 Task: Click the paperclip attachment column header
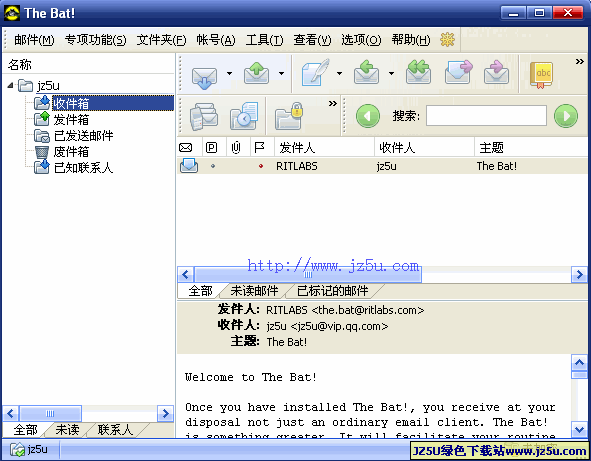236,147
